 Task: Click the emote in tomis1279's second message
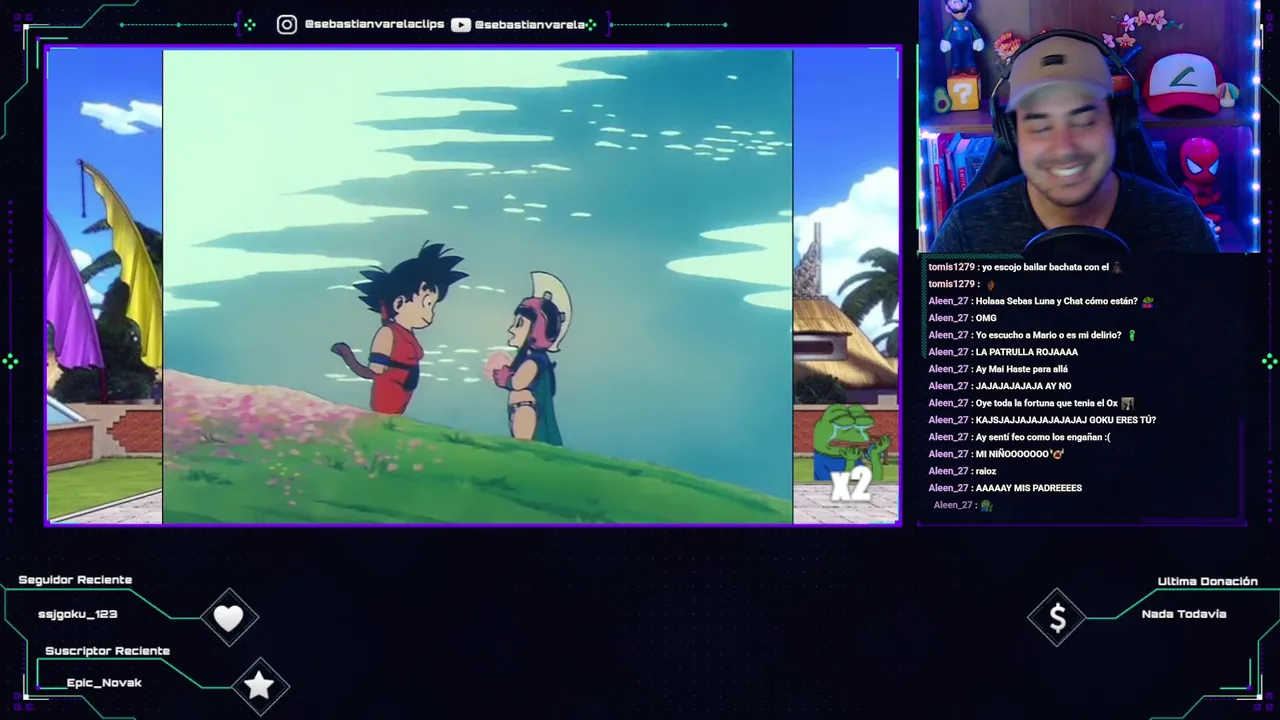point(991,285)
